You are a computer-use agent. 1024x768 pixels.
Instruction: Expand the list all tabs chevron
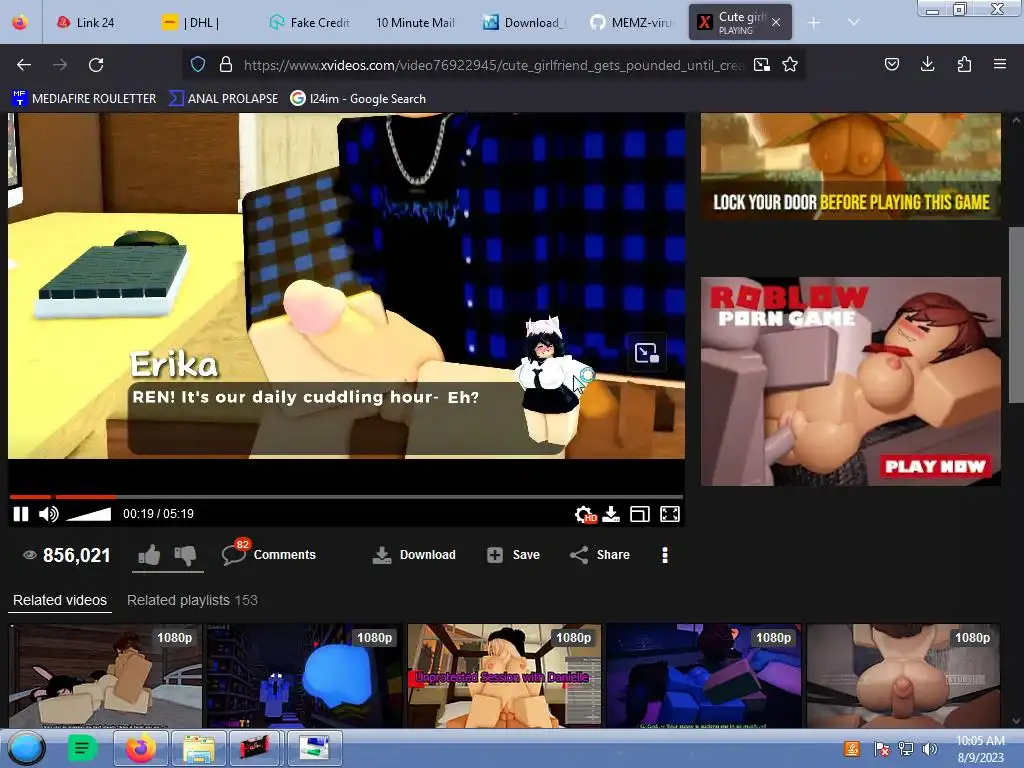pyautogui.click(x=854, y=22)
